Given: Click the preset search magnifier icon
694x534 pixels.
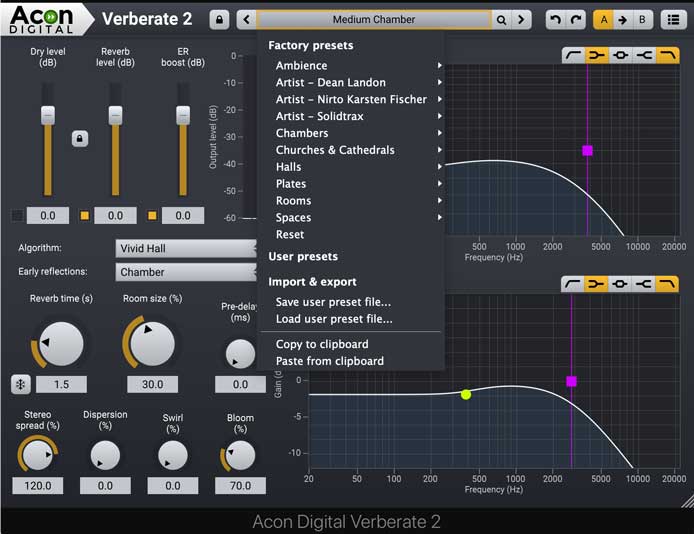Looking at the screenshot, I should (x=502, y=20).
